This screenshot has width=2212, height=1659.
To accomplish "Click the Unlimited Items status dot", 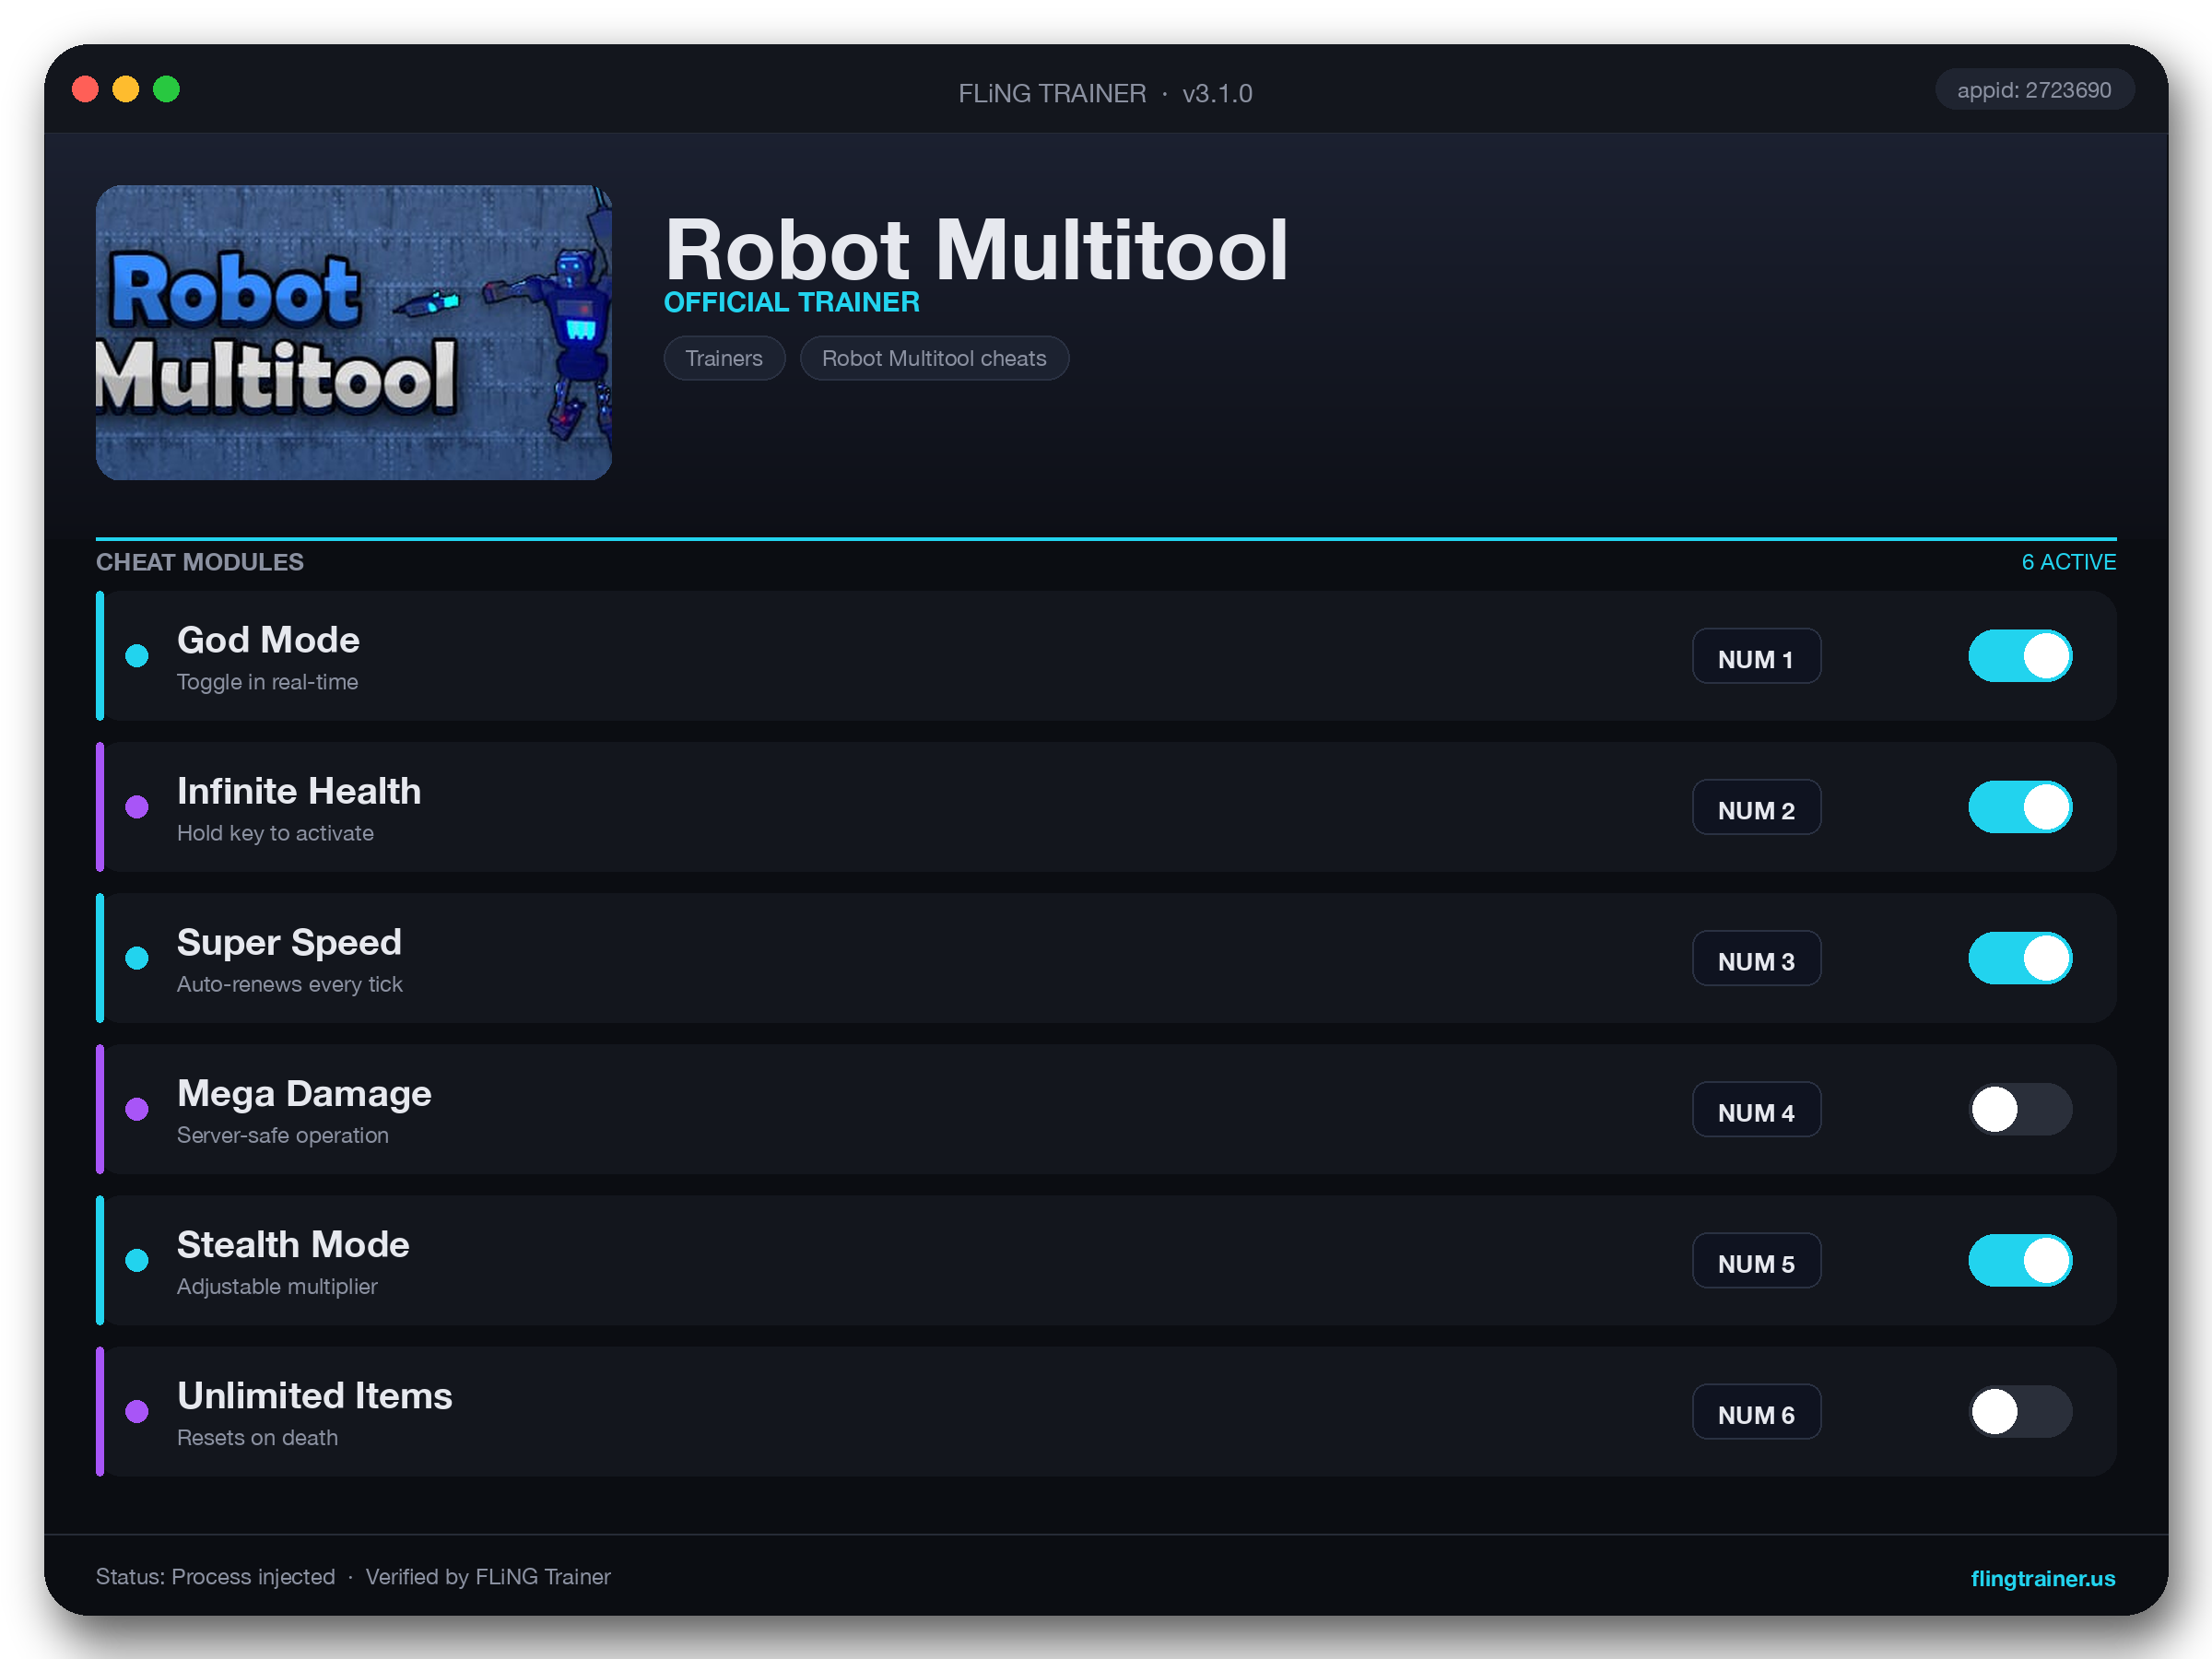I will (x=137, y=1411).
